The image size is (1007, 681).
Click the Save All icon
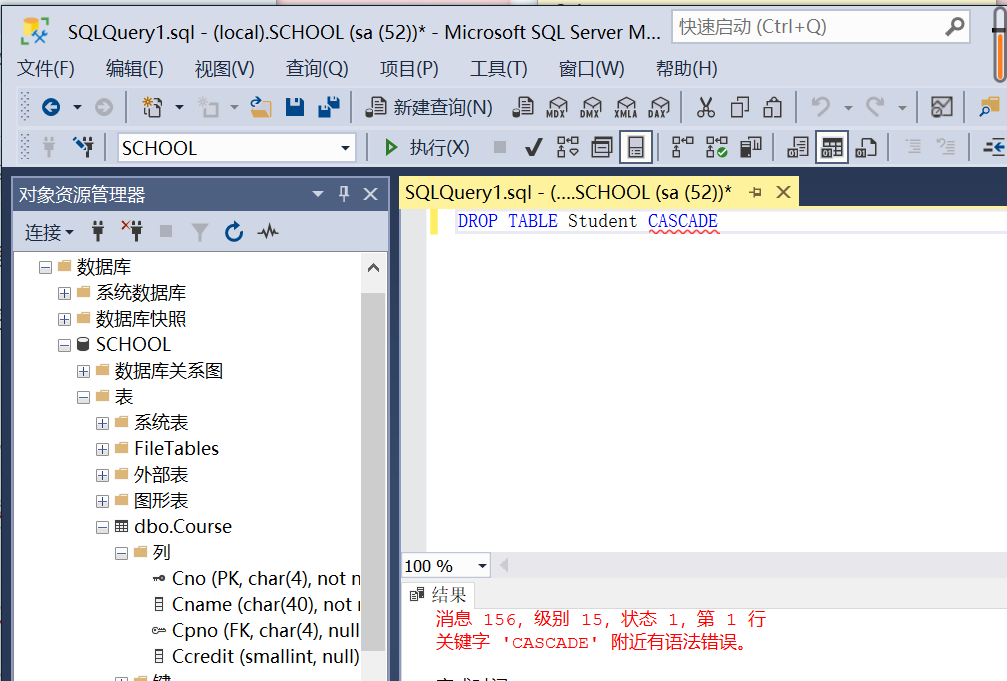tap(329, 107)
